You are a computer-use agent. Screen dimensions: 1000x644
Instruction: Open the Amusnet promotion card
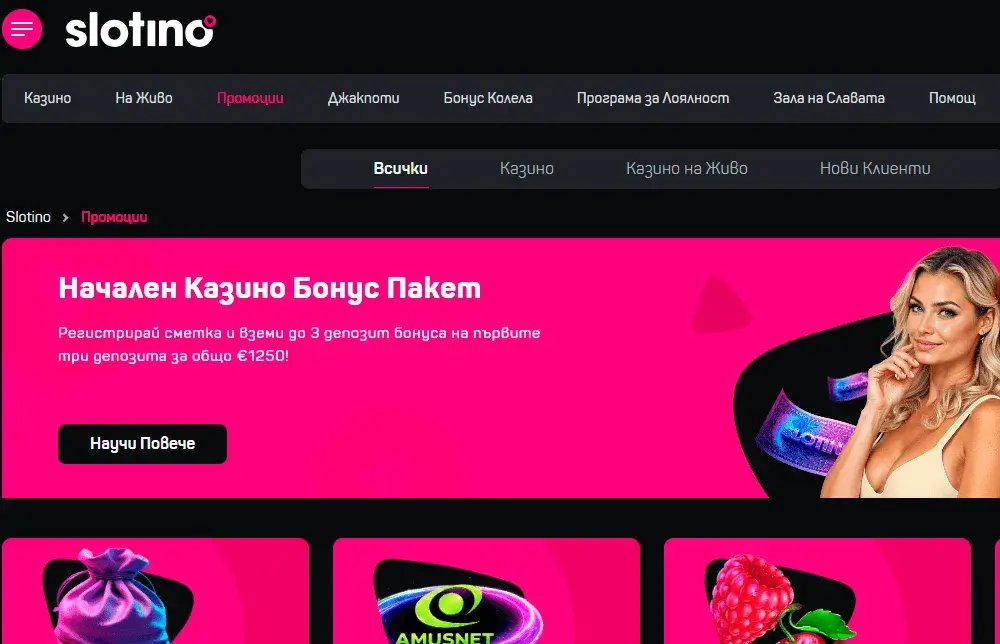click(x=487, y=591)
